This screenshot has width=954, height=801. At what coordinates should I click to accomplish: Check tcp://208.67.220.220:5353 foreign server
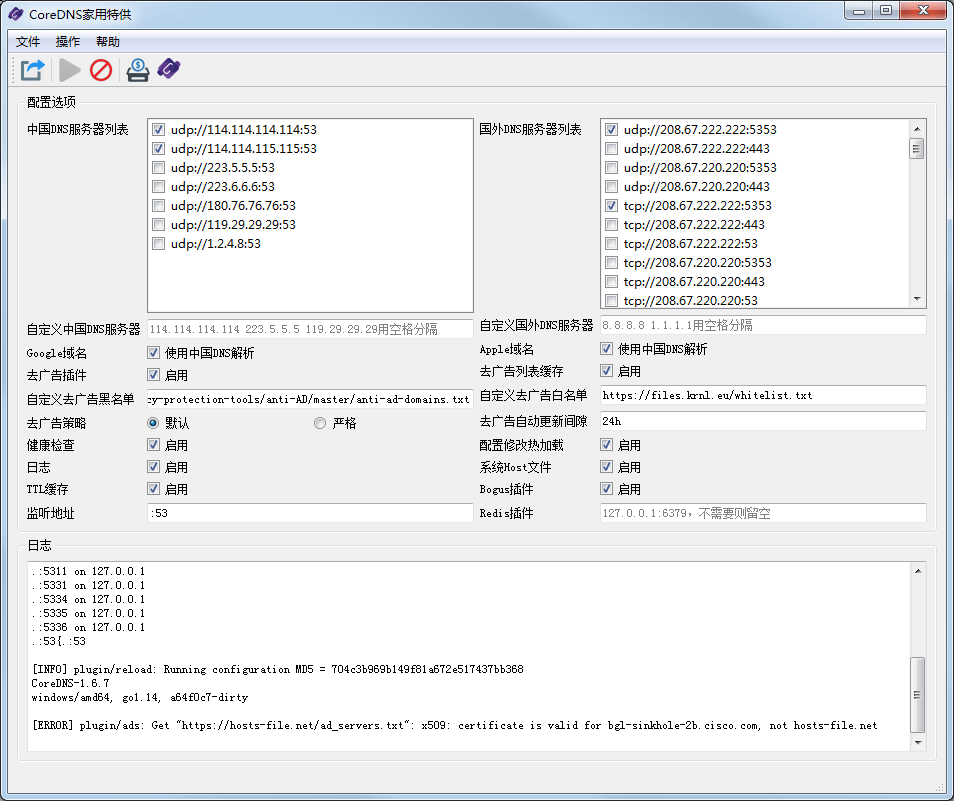coord(611,262)
